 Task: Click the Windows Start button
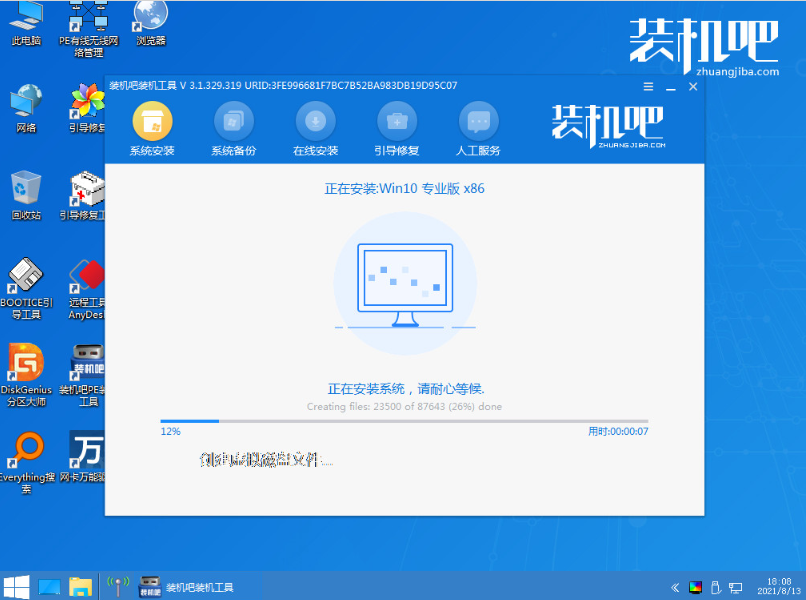tap(15, 588)
